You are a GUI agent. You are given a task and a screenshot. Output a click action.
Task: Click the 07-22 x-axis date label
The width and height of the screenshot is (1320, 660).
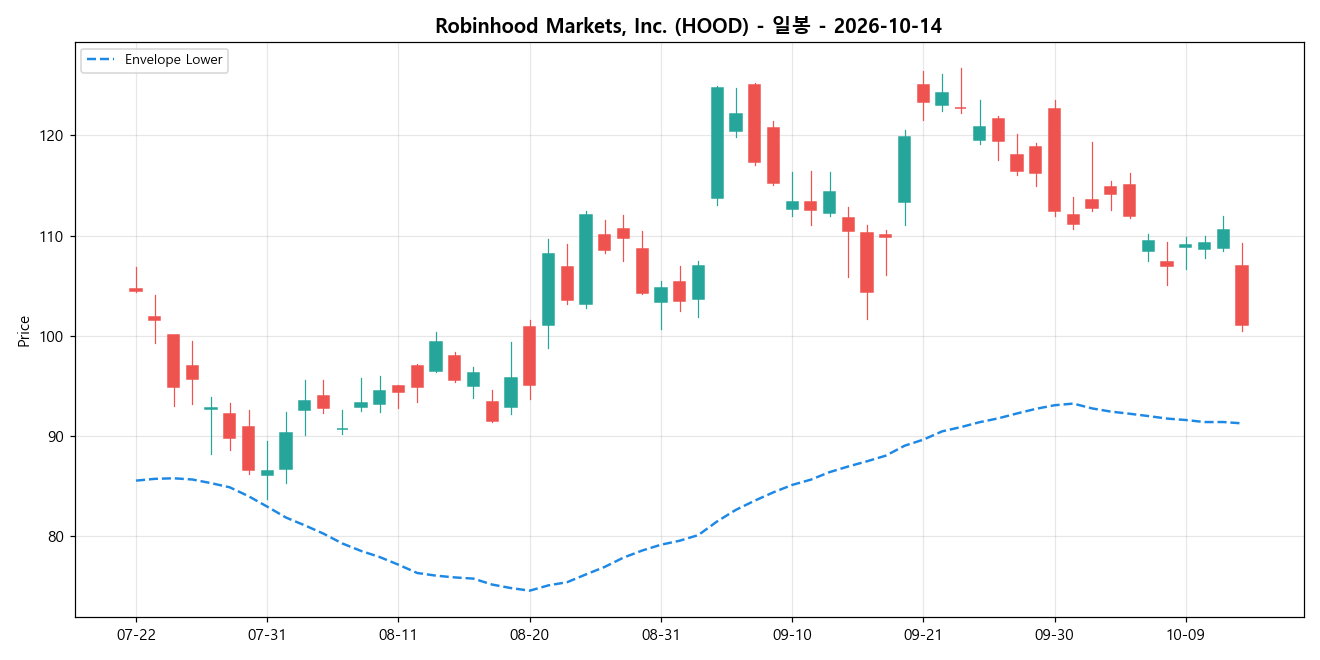[136, 635]
